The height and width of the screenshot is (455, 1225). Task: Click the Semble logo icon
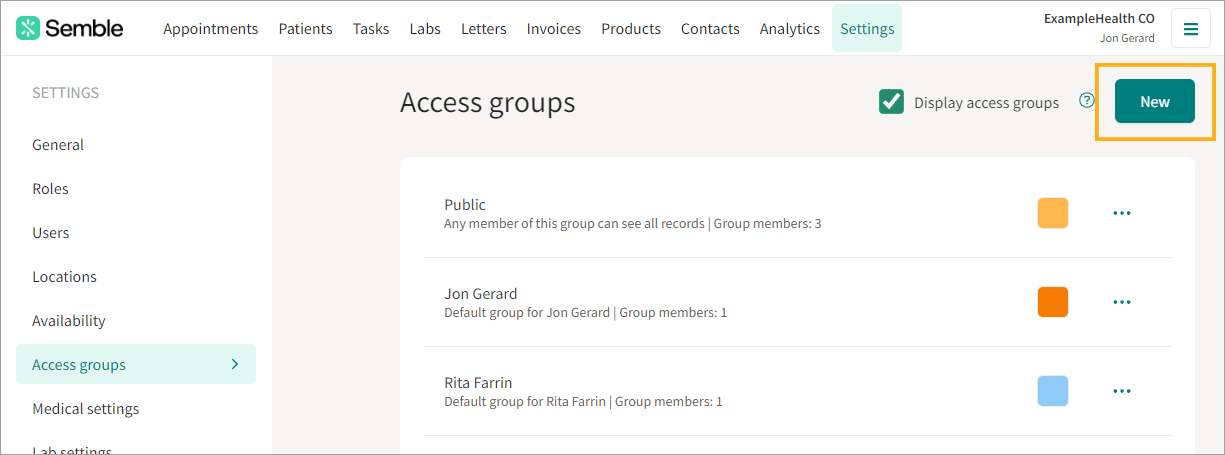point(29,28)
